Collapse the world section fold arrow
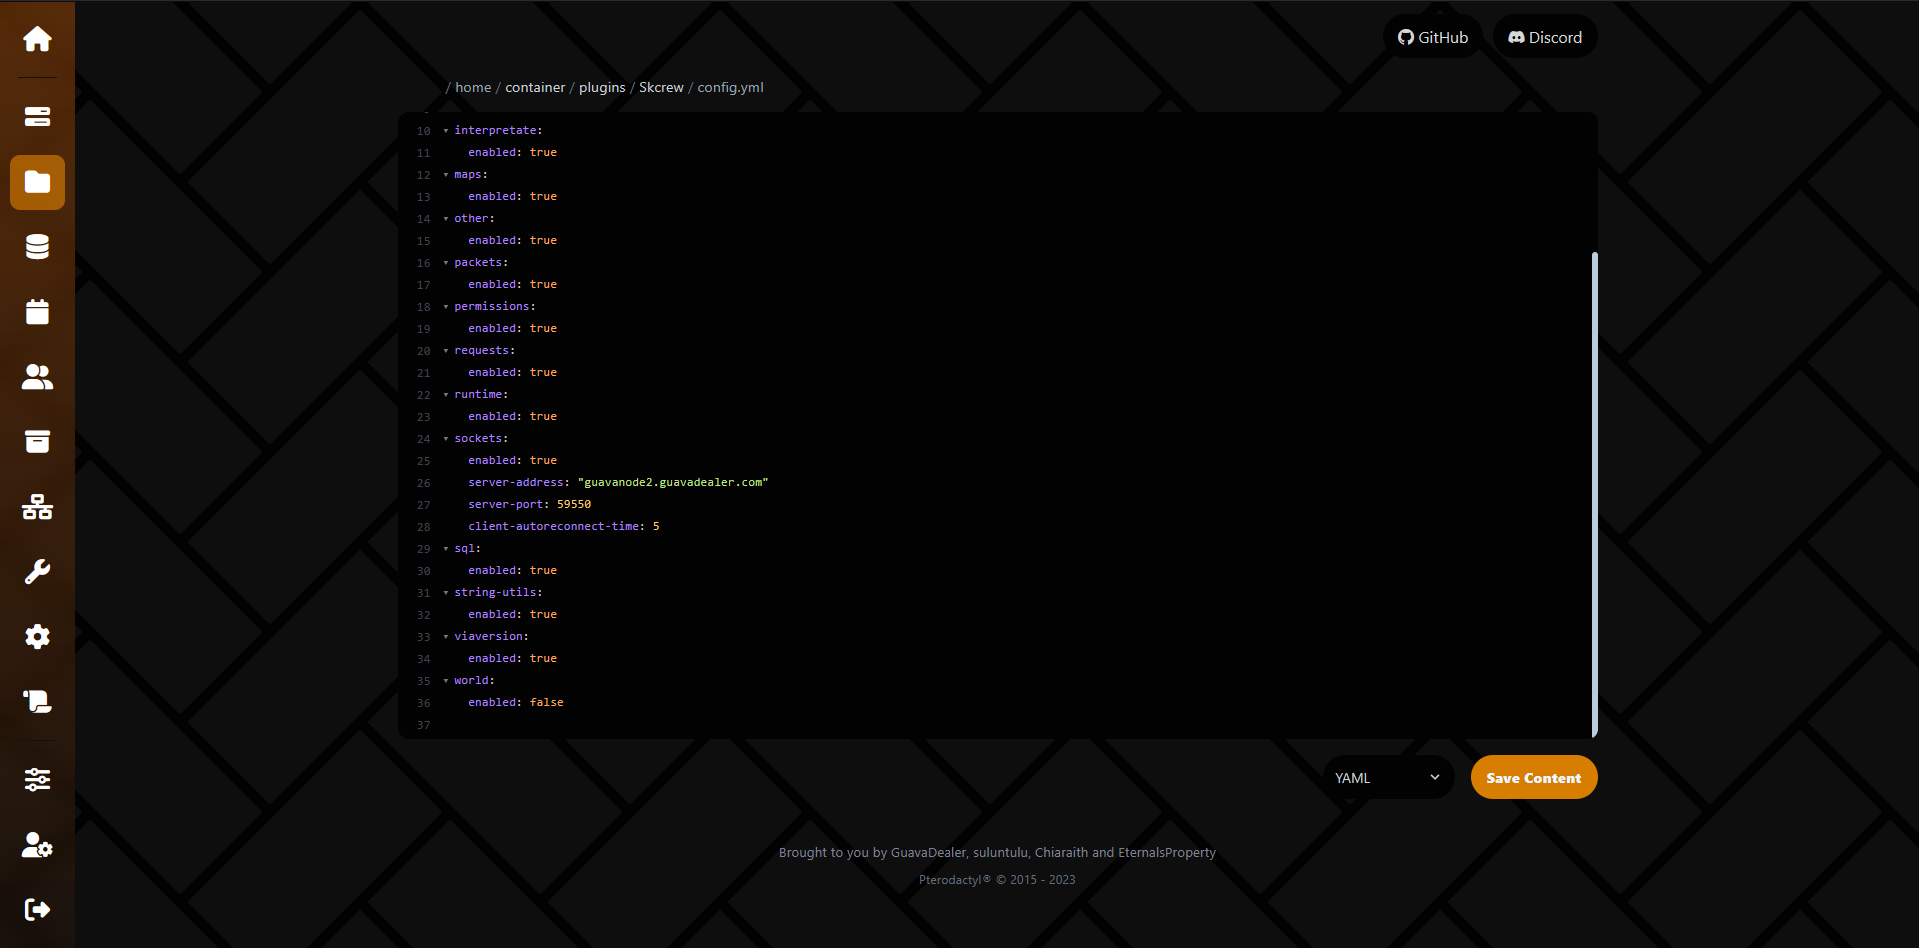Viewport: 1919px width, 948px height. (446, 680)
